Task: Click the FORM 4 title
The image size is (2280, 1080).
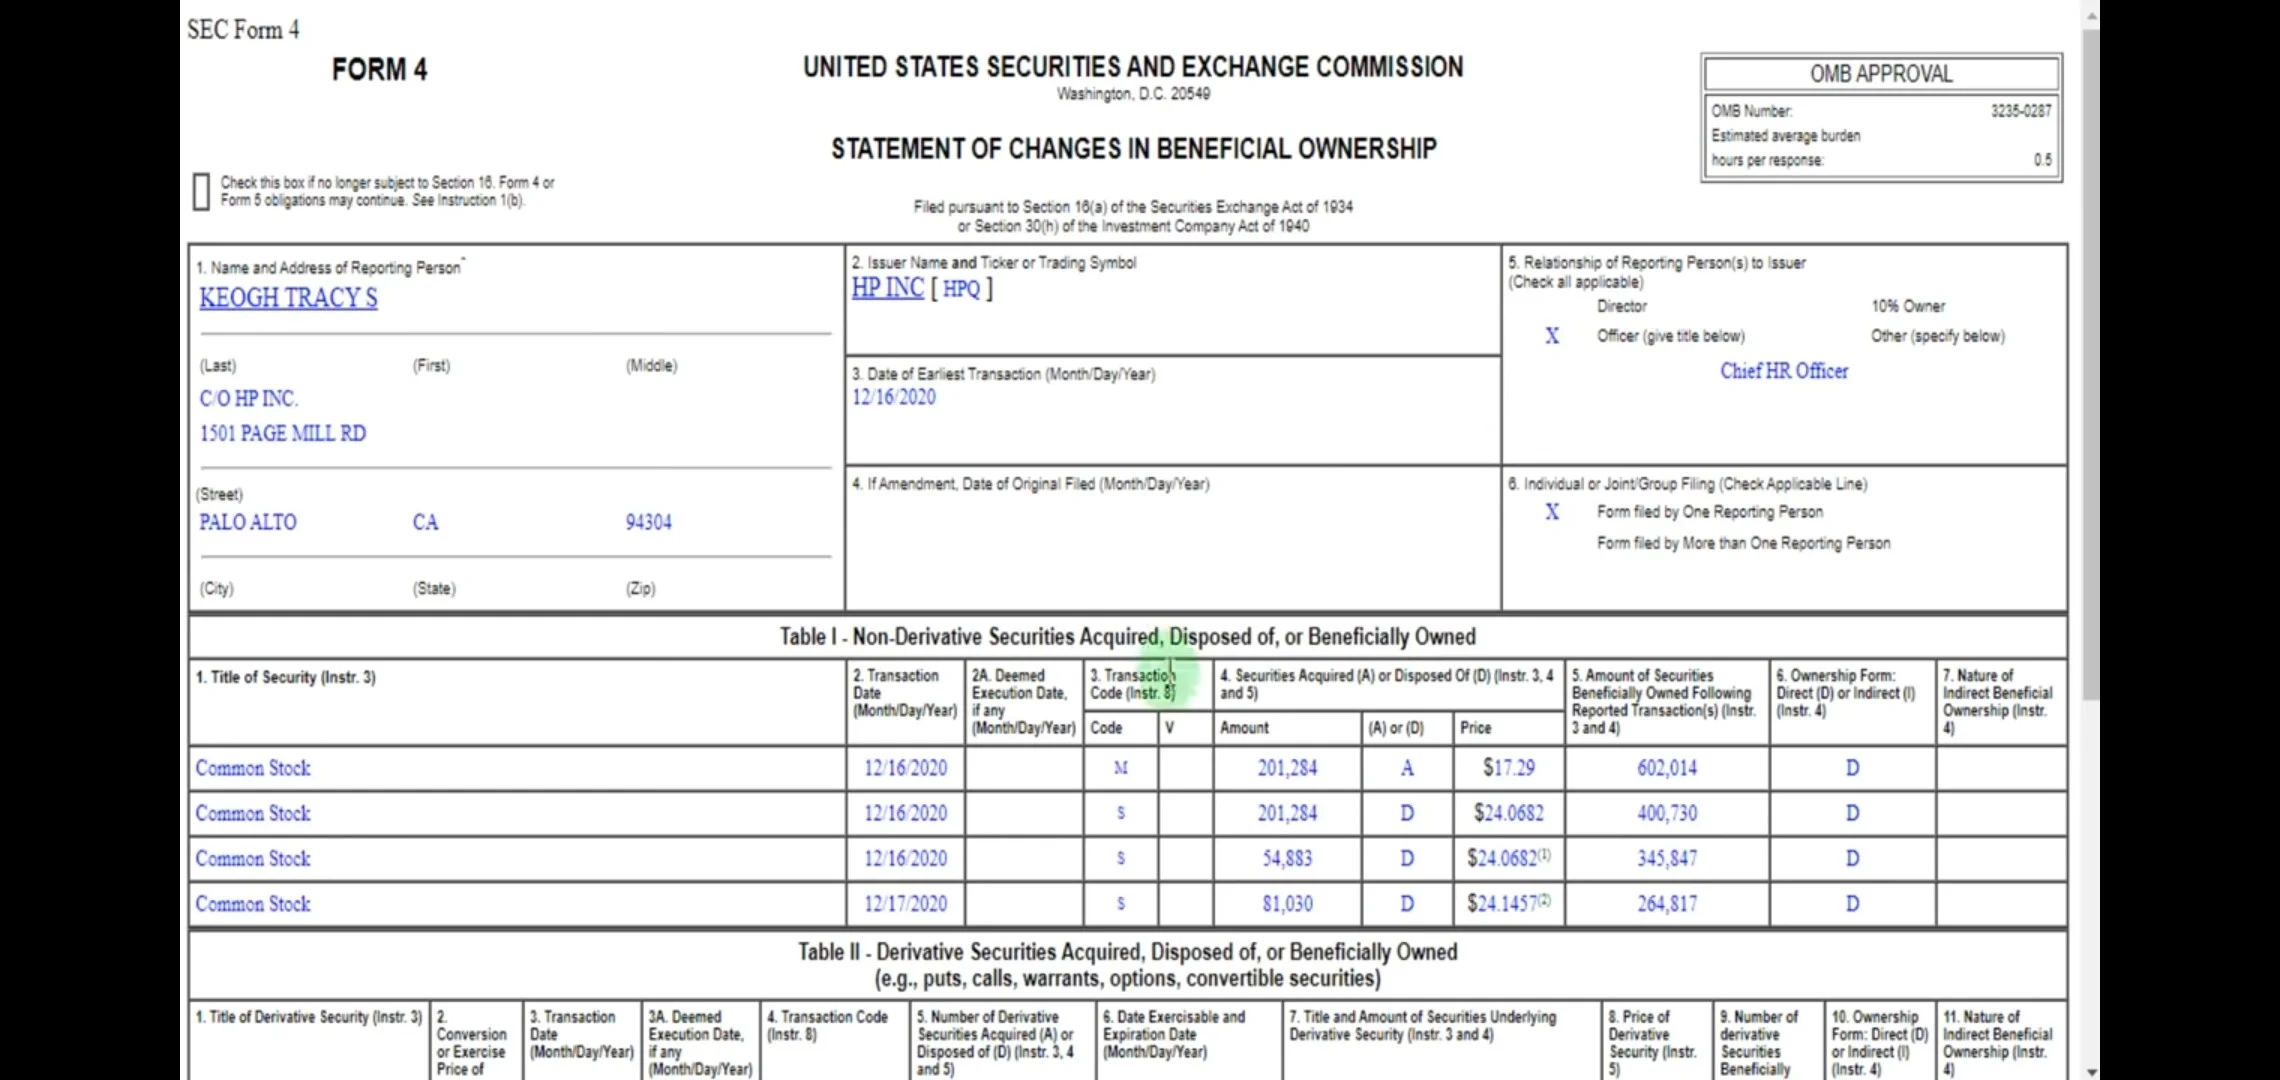Action: tap(379, 70)
